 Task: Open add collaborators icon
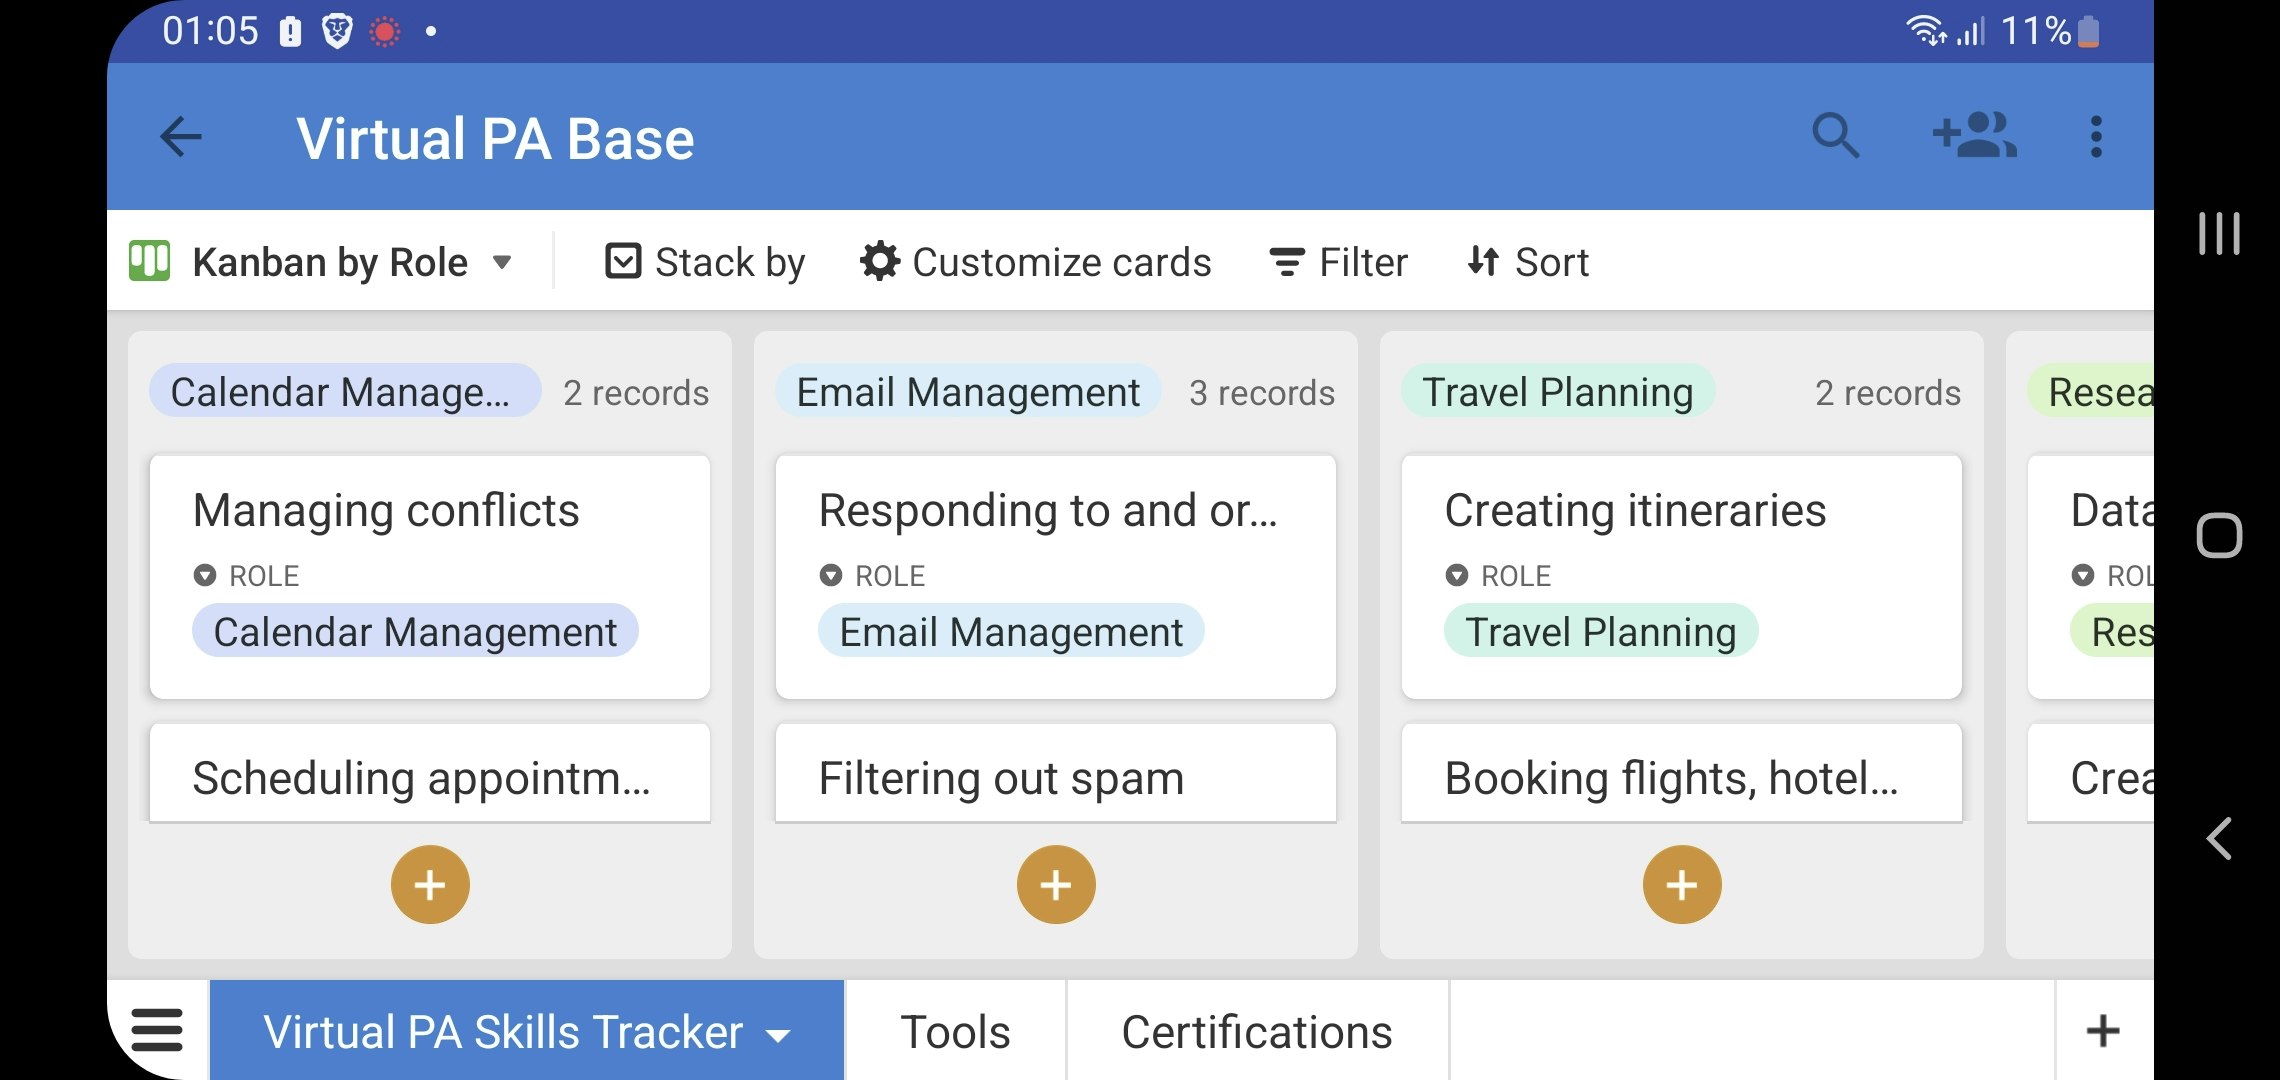[x=1974, y=136]
